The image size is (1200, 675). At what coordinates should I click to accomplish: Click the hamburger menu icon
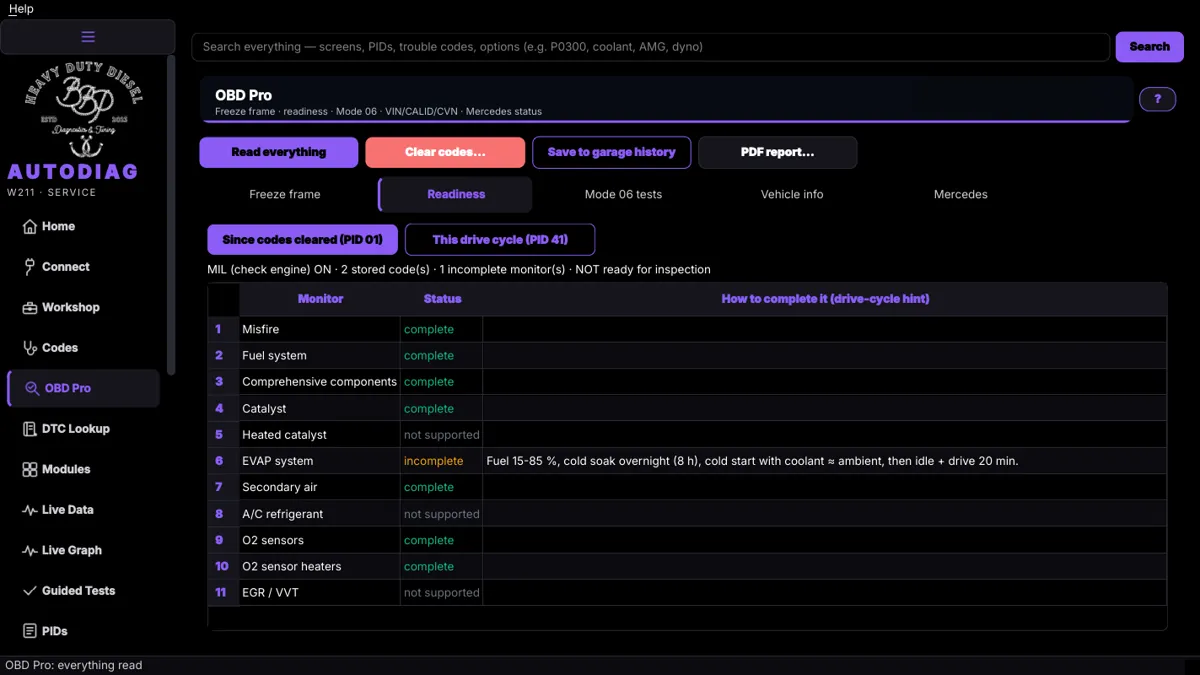click(x=88, y=37)
